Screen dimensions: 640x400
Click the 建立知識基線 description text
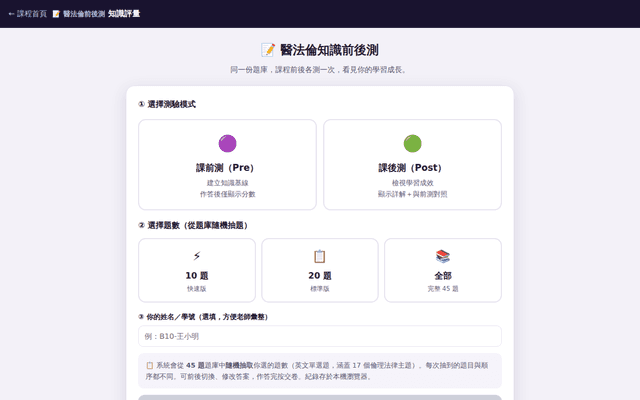(x=227, y=183)
